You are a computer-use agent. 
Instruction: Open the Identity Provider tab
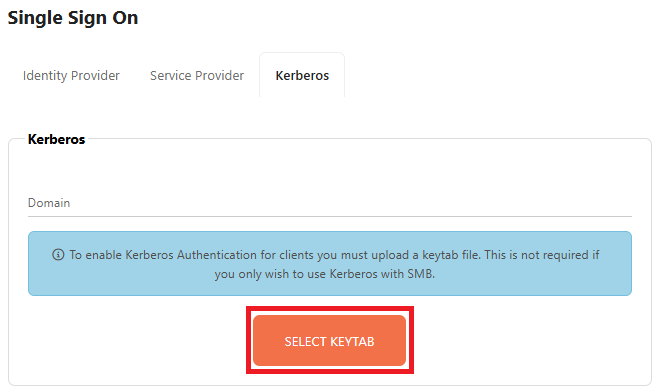pyautogui.click(x=71, y=75)
